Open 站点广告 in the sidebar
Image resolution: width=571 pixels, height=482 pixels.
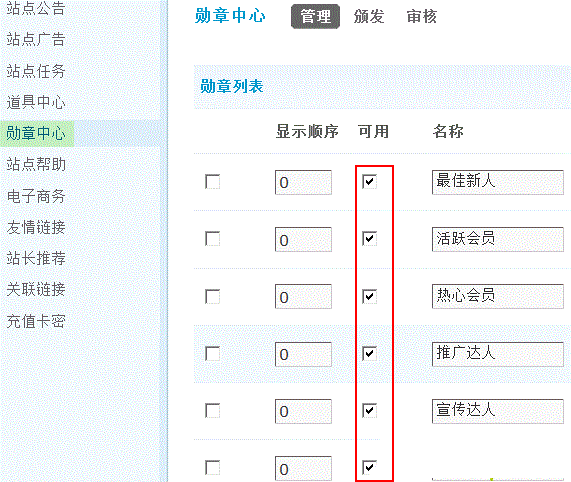[36, 39]
